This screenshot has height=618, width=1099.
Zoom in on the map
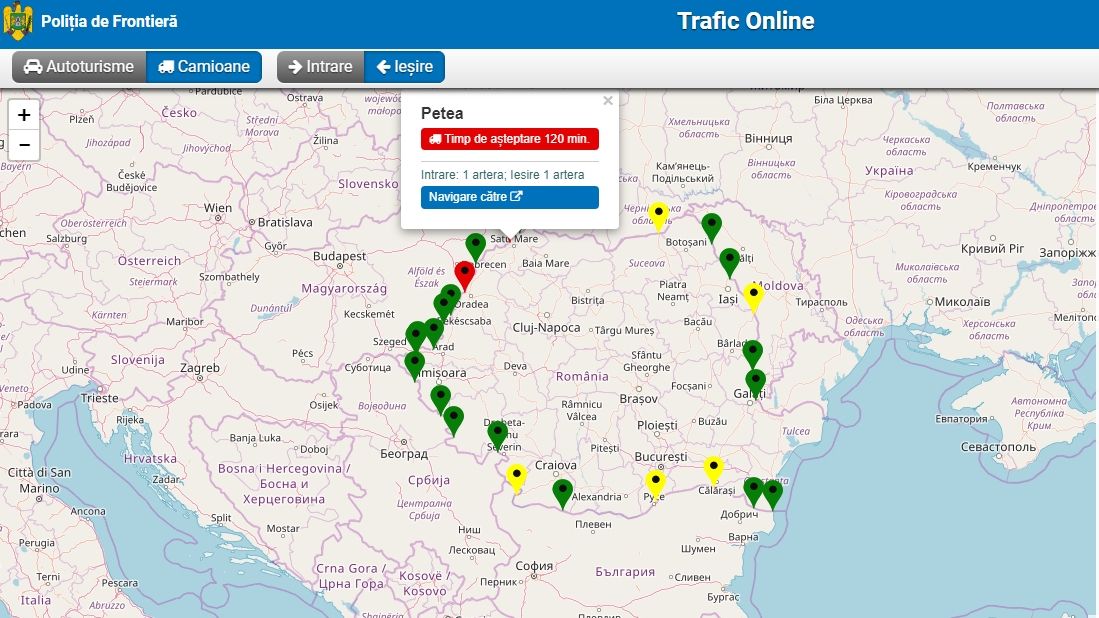click(24, 115)
